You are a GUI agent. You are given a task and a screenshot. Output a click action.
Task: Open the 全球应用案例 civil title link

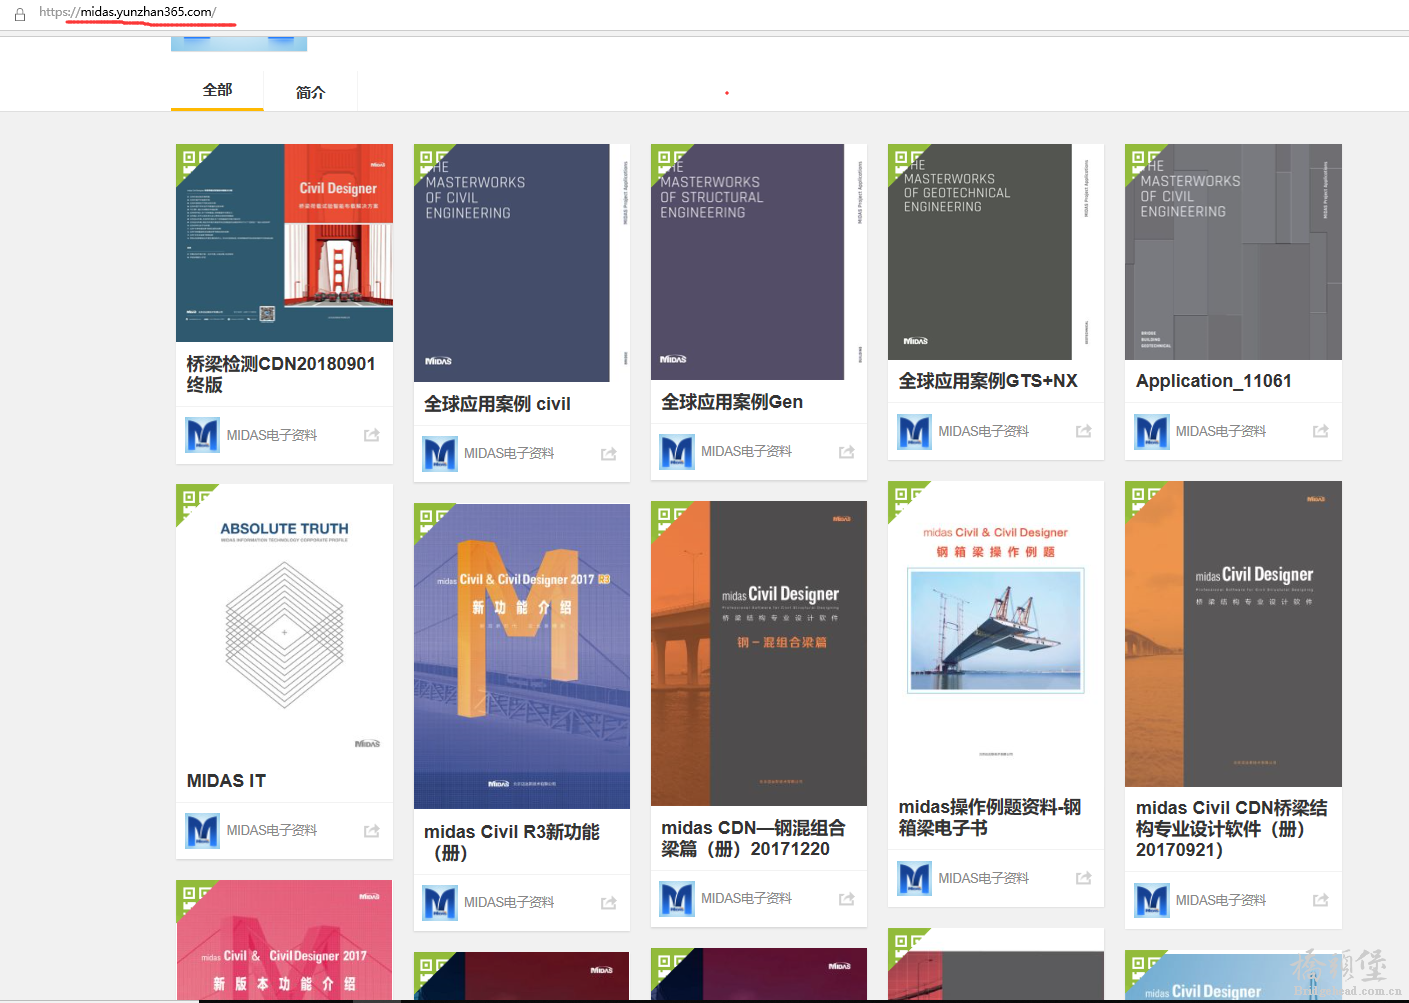tap(497, 404)
